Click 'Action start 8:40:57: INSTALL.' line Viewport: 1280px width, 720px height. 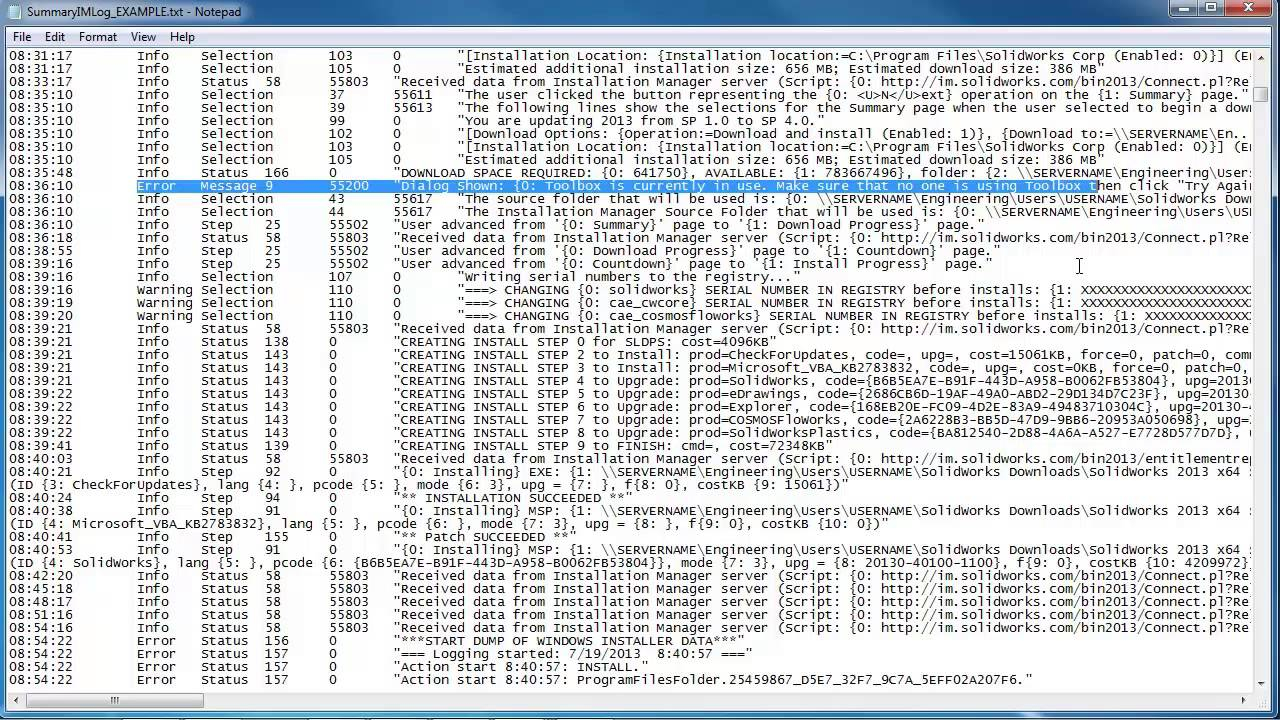point(521,667)
